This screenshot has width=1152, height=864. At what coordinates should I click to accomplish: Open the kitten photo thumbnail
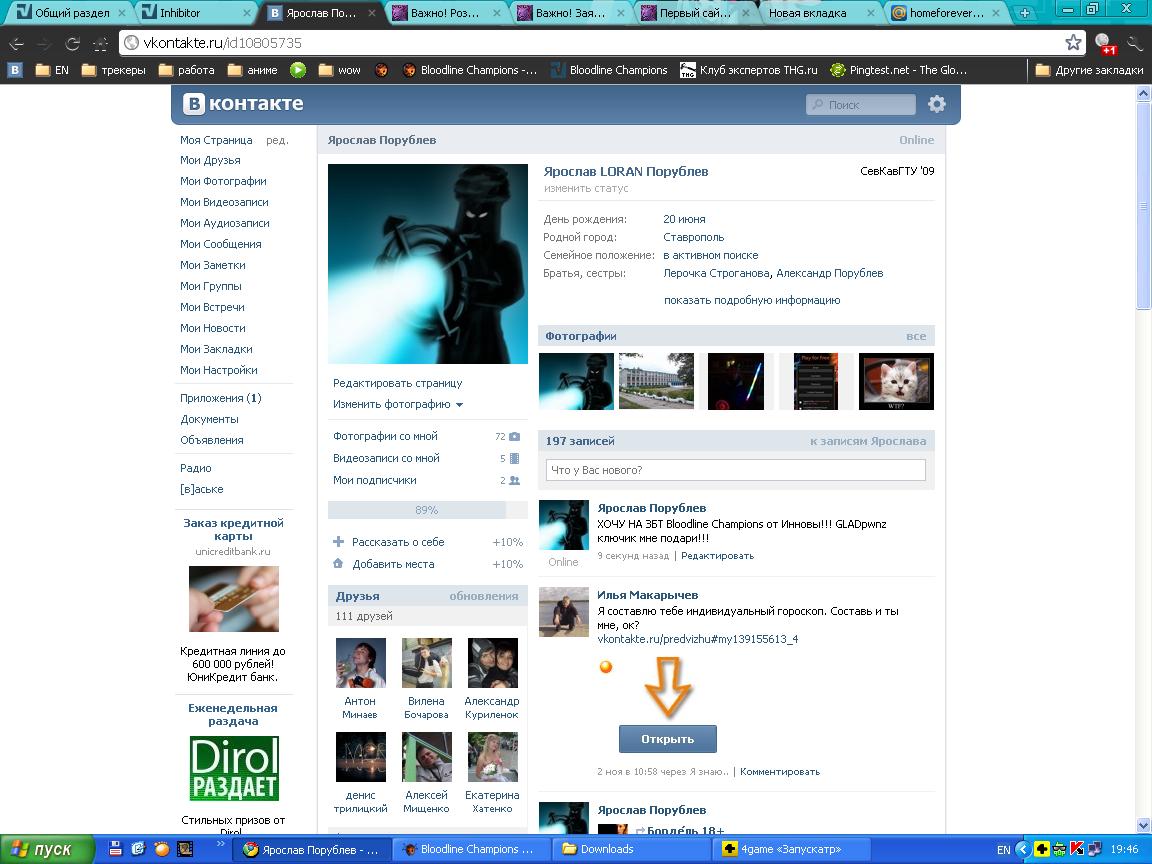coord(896,381)
